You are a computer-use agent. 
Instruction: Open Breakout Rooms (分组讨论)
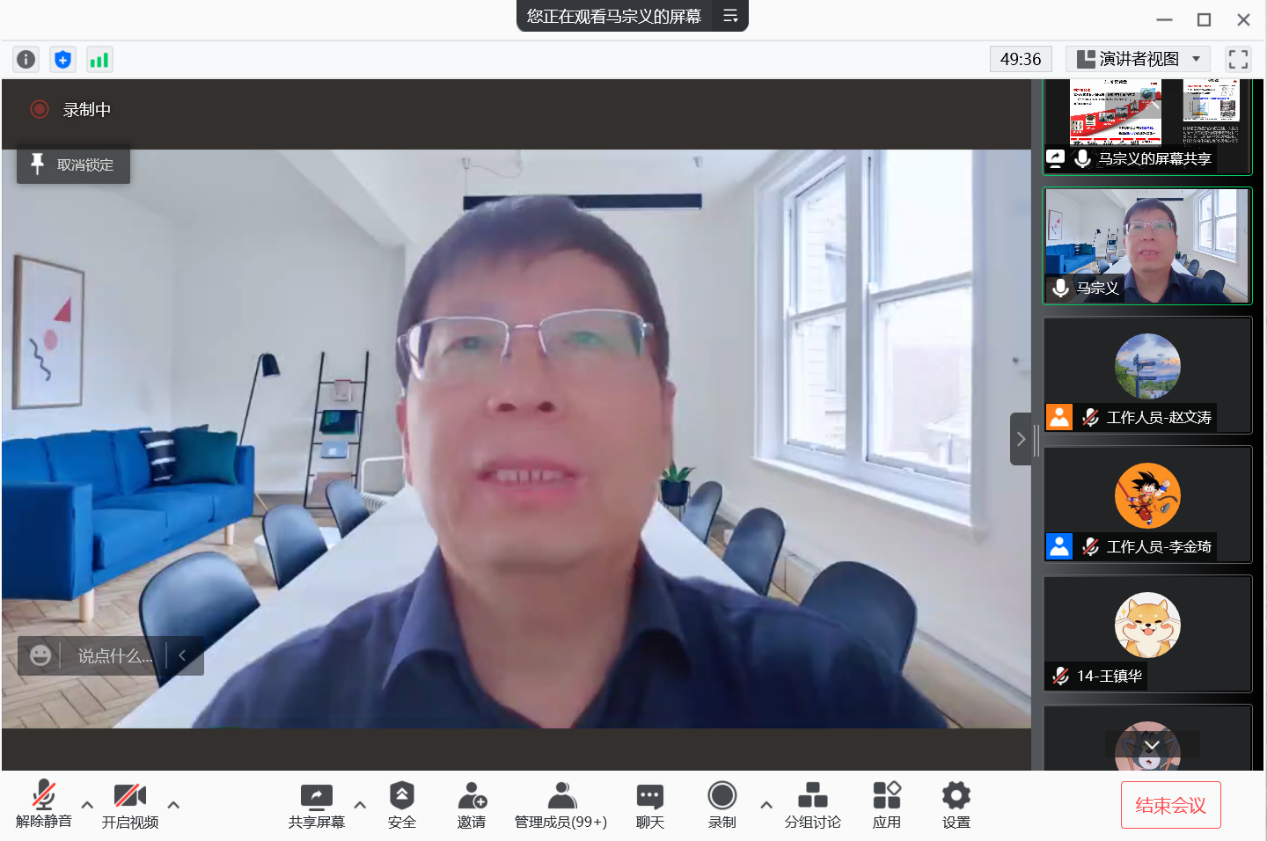(x=812, y=805)
